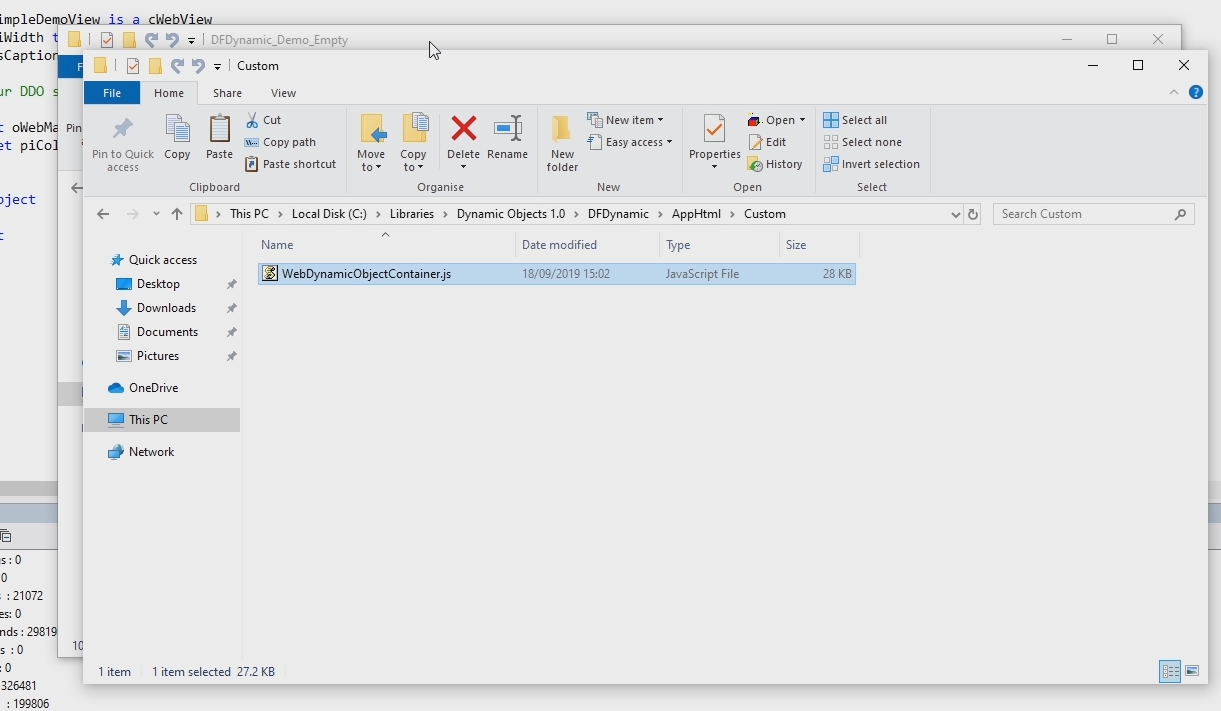Click the Help question mark icon
The width and height of the screenshot is (1221, 711).
pos(1196,92)
